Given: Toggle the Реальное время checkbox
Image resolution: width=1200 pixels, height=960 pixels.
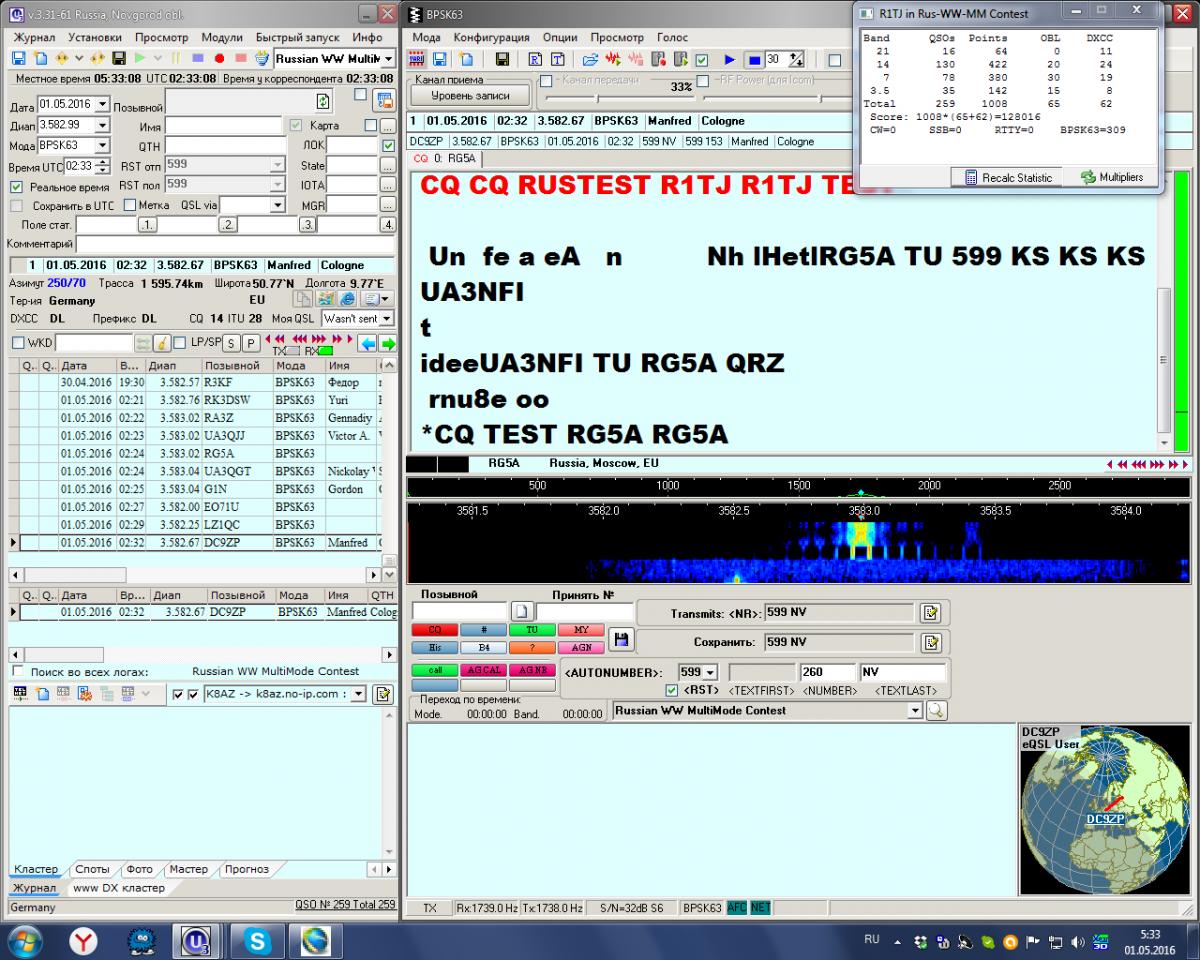Looking at the screenshot, I should click(16, 187).
